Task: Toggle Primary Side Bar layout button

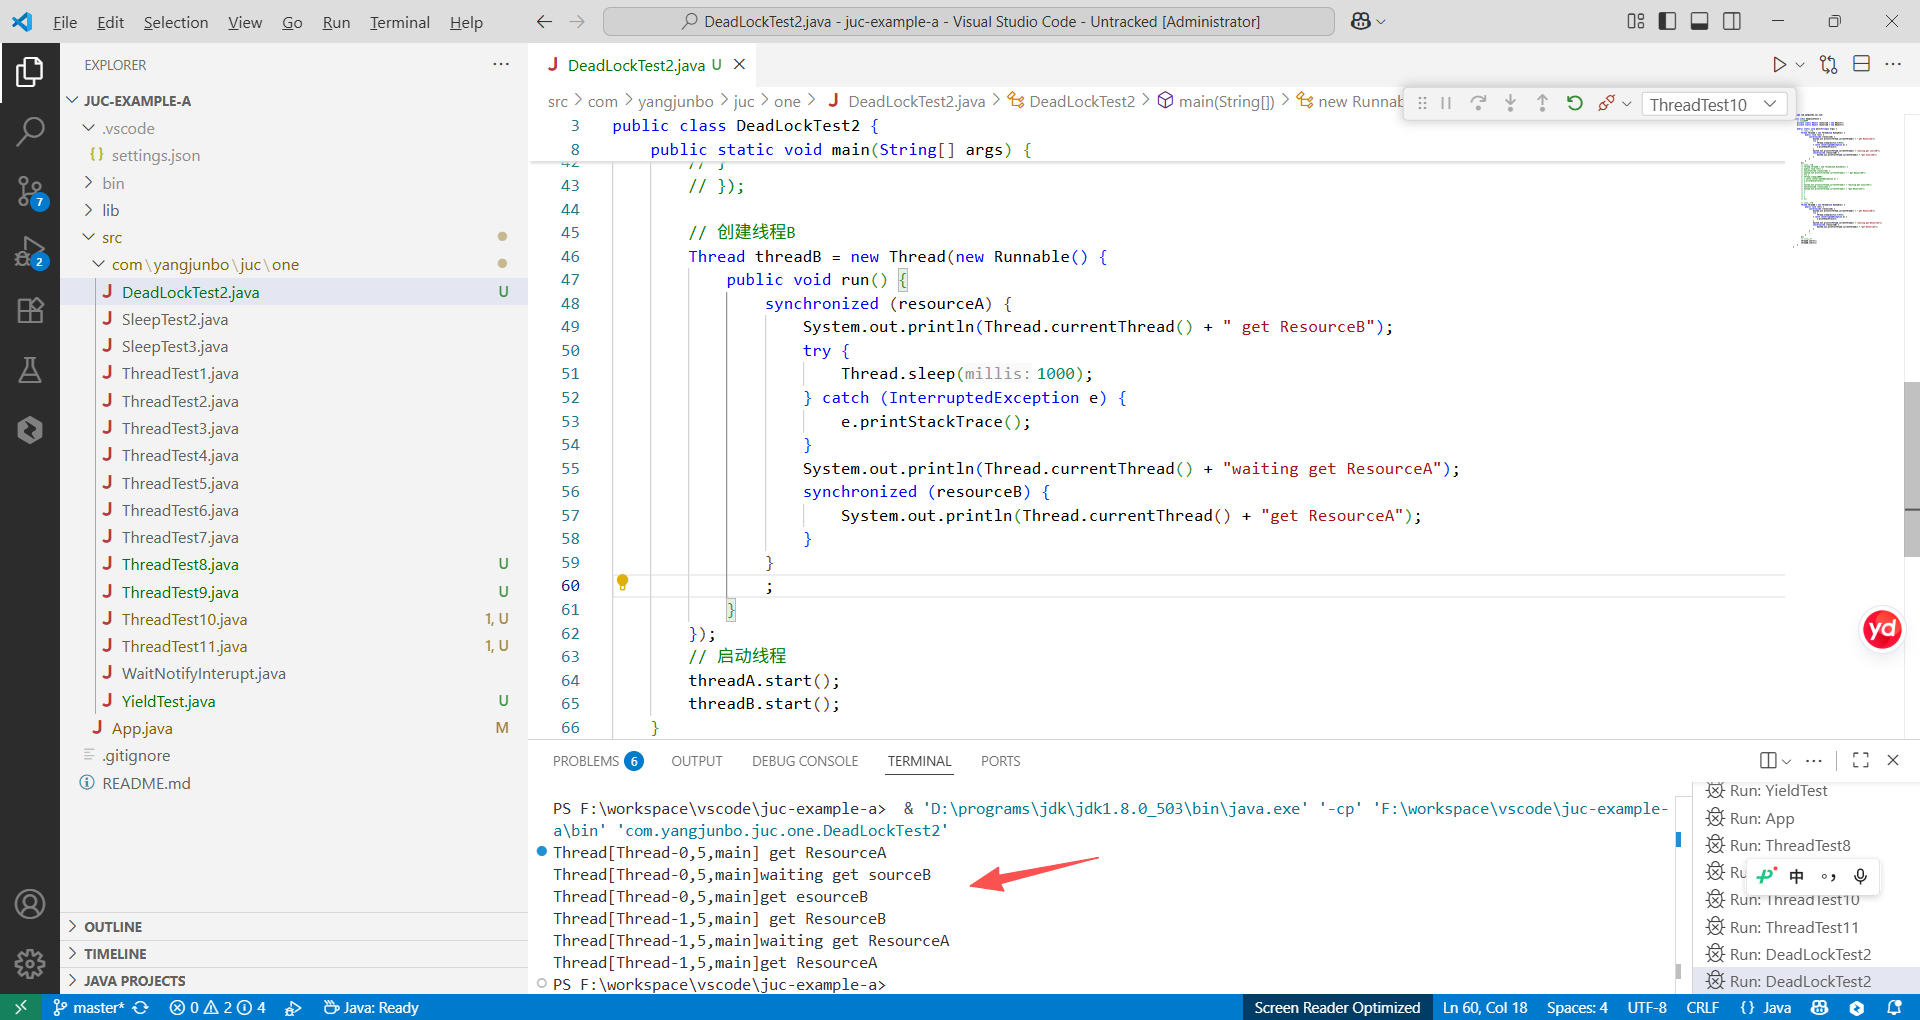Action: pyautogui.click(x=1667, y=21)
